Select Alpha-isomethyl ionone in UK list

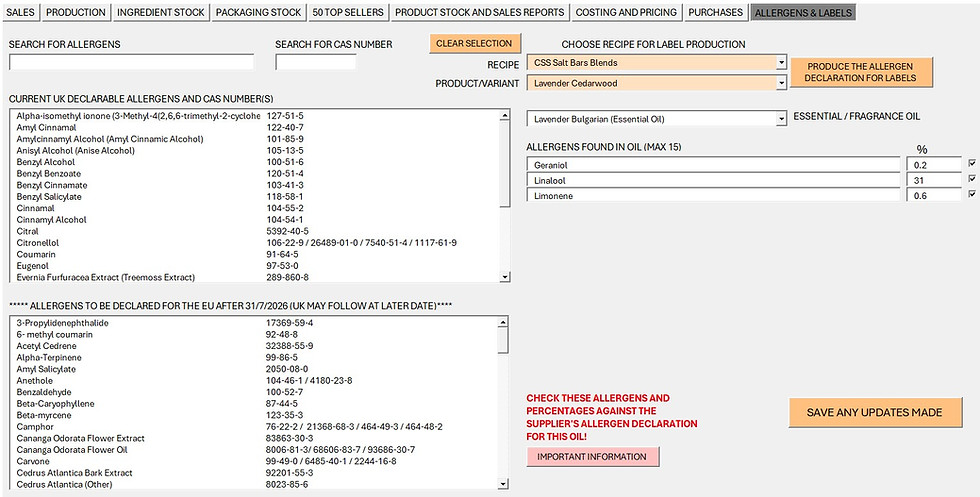tap(254, 116)
